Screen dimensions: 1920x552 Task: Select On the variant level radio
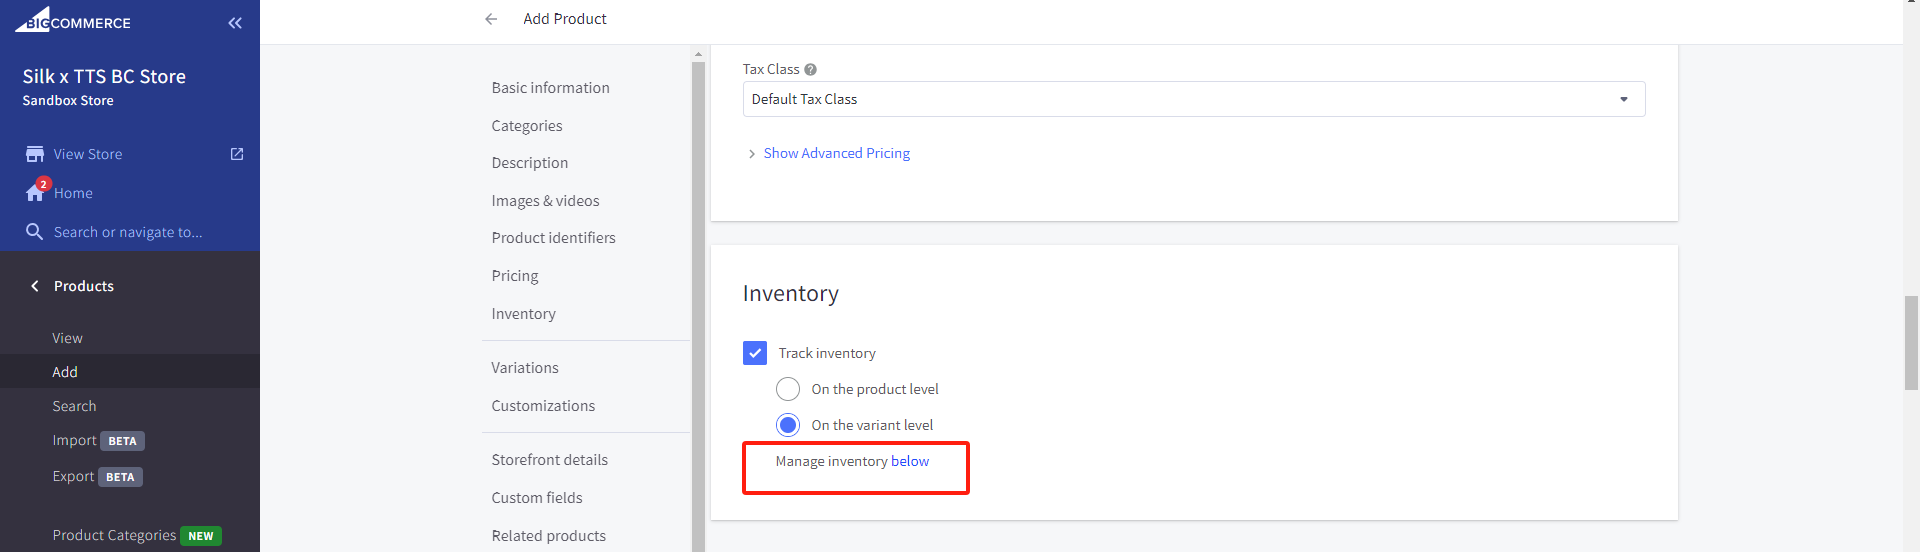[788, 425]
